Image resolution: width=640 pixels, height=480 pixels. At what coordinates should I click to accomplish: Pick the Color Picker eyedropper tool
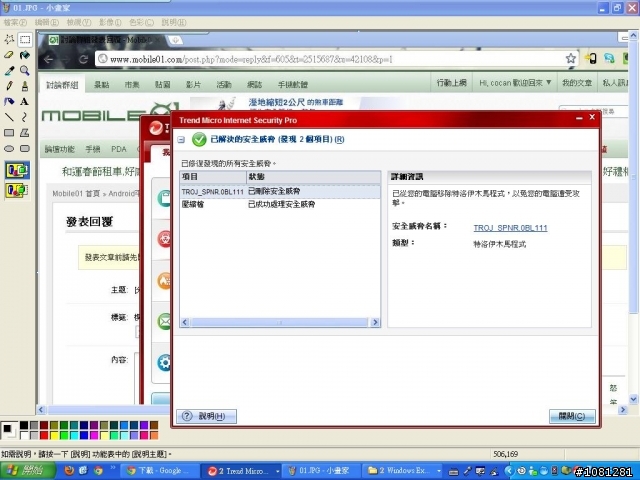pos(9,71)
